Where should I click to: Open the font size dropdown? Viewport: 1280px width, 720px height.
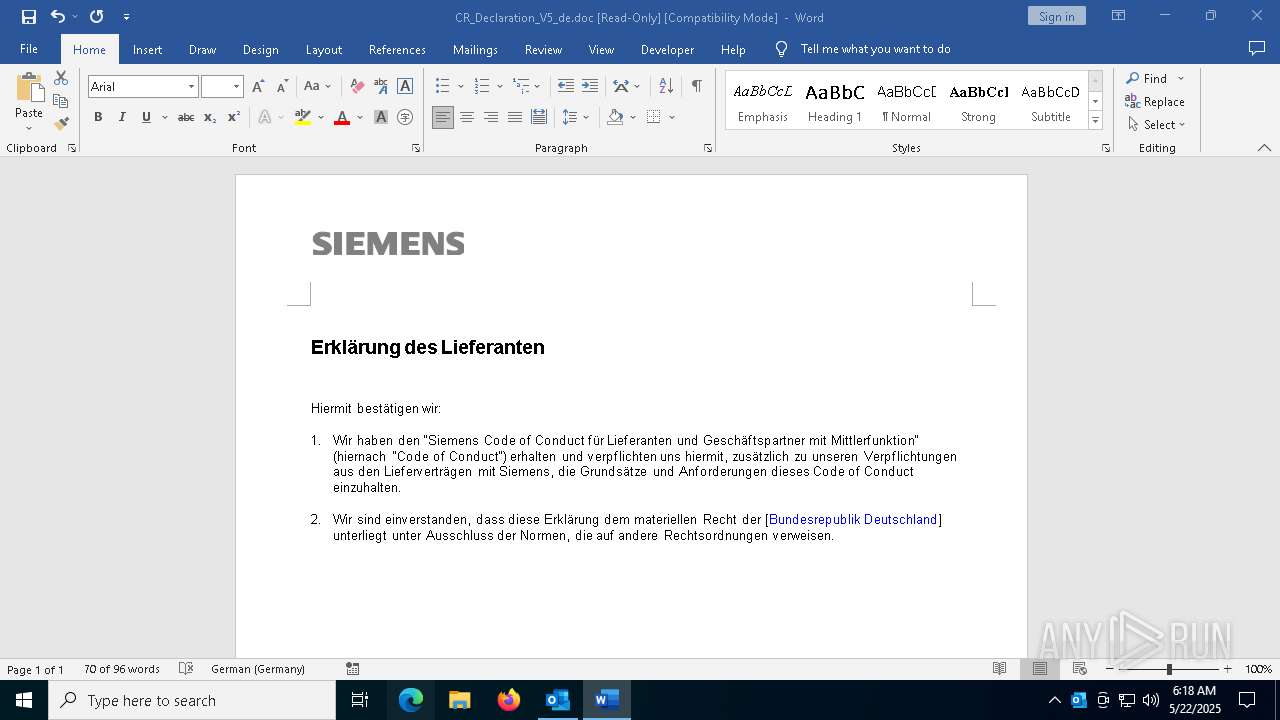click(x=236, y=87)
